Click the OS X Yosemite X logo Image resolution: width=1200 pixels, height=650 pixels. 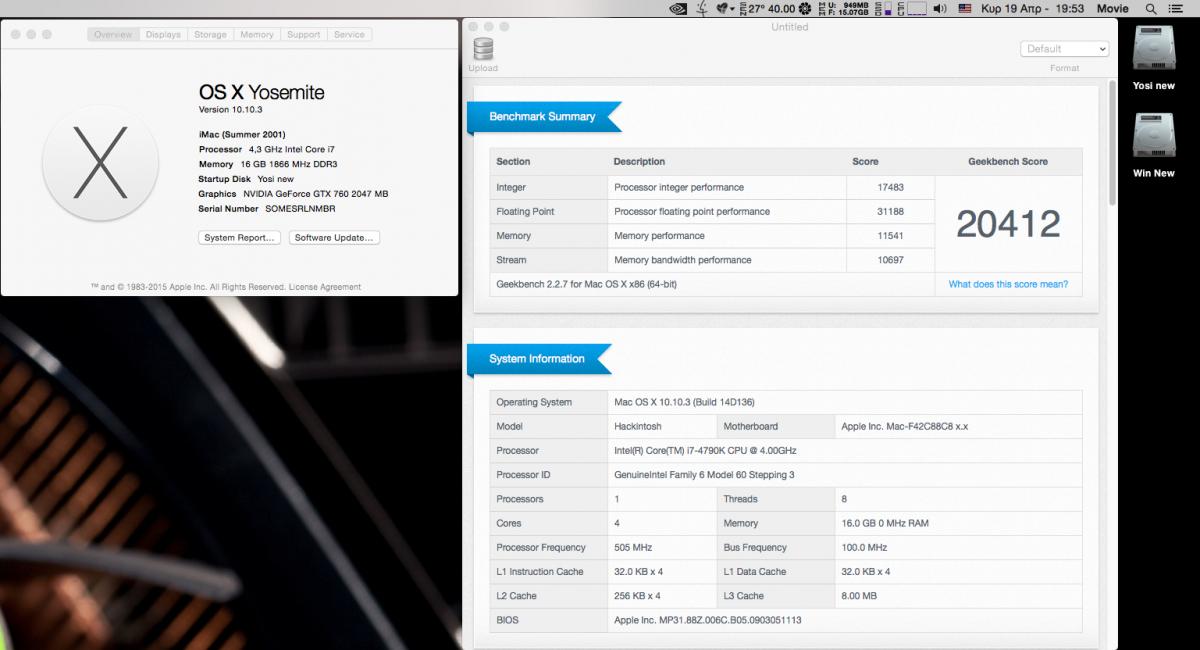pyautogui.click(x=100, y=163)
